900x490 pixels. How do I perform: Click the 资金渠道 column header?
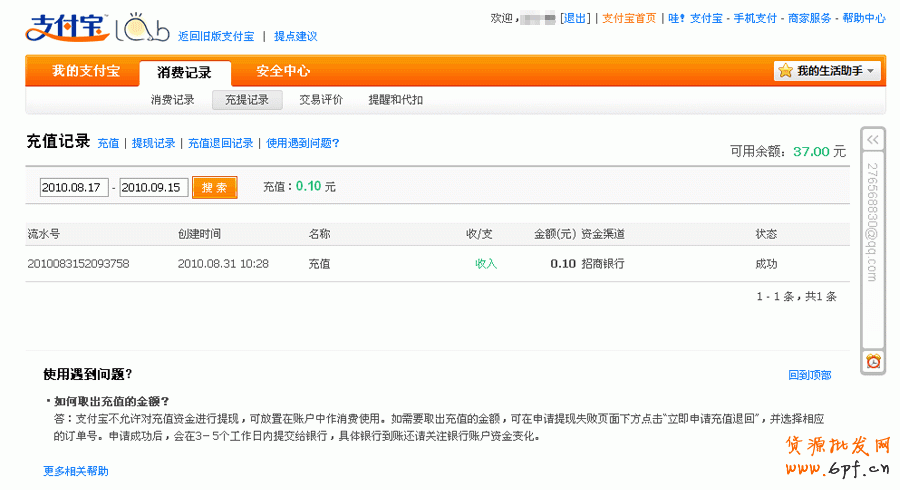click(x=603, y=234)
